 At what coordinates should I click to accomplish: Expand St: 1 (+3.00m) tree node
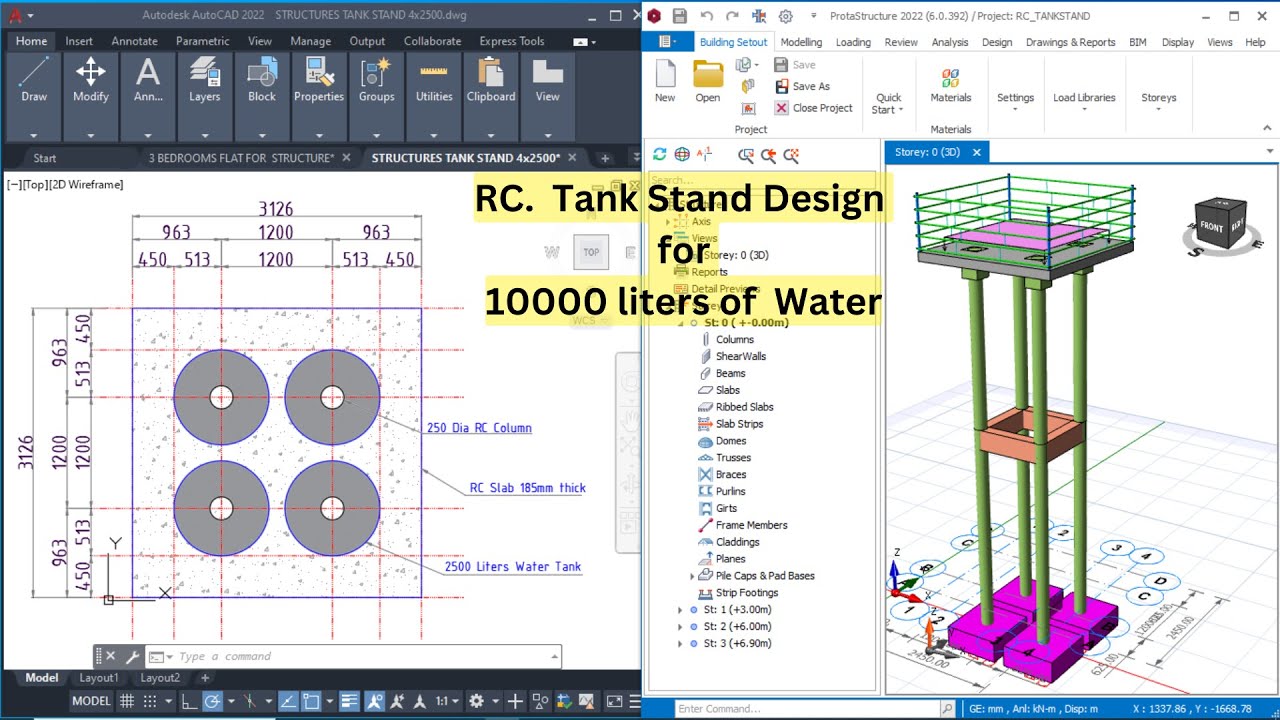pos(680,610)
